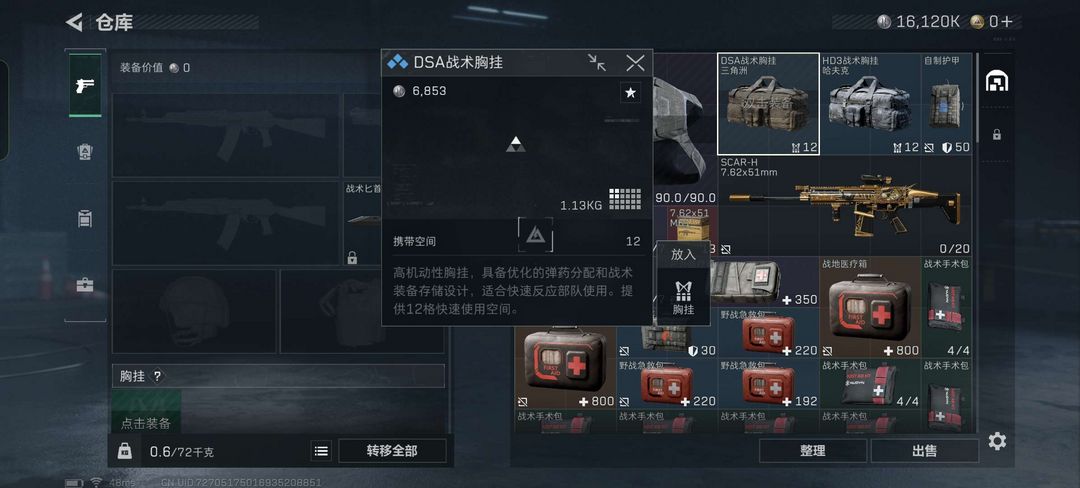The height and width of the screenshot is (488, 1080).
Task: Click the 点击装备 chest rig slot
Action: pyautogui.click(x=146, y=411)
